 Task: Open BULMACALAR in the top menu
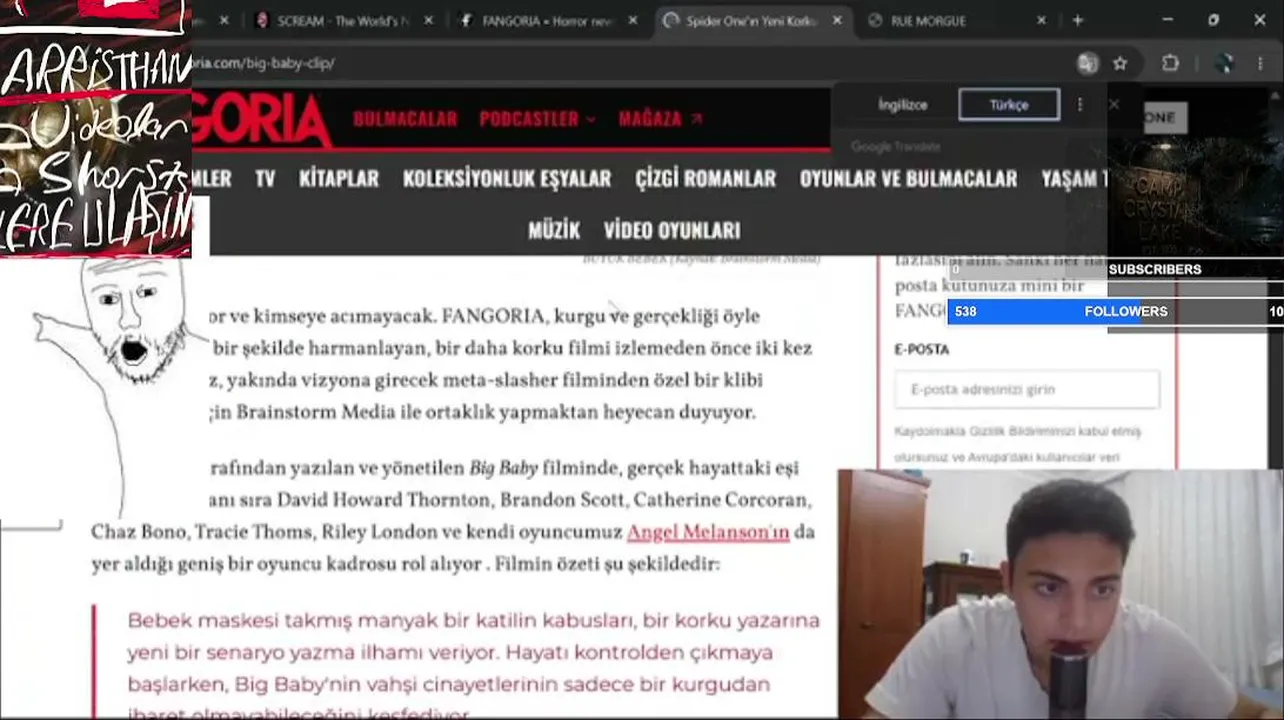(x=405, y=119)
